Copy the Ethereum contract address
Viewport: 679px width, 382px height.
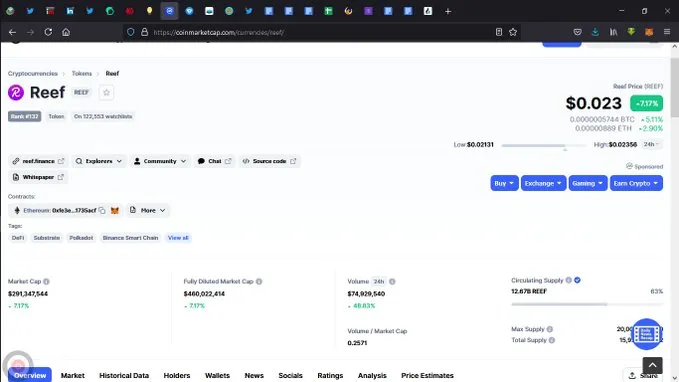[102, 210]
